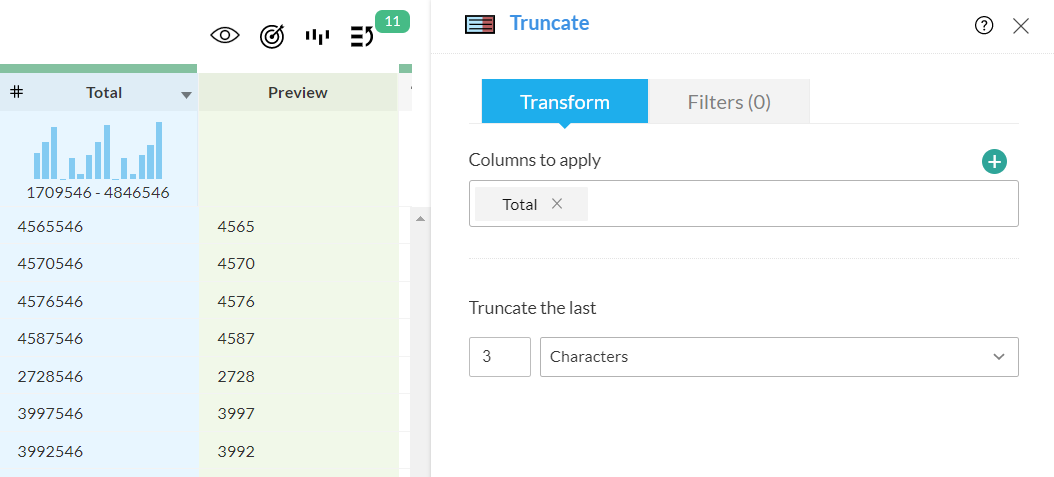
Task: Click the Truncate title link
Action: tap(549, 23)
